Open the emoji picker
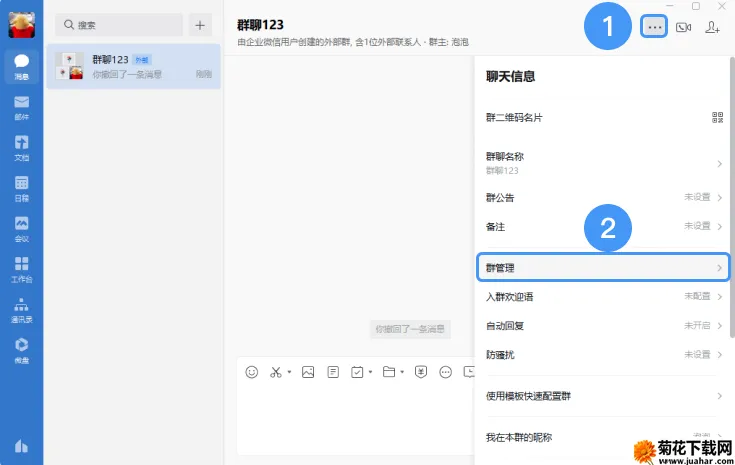The image size is (735, 465). click(252, 372)
